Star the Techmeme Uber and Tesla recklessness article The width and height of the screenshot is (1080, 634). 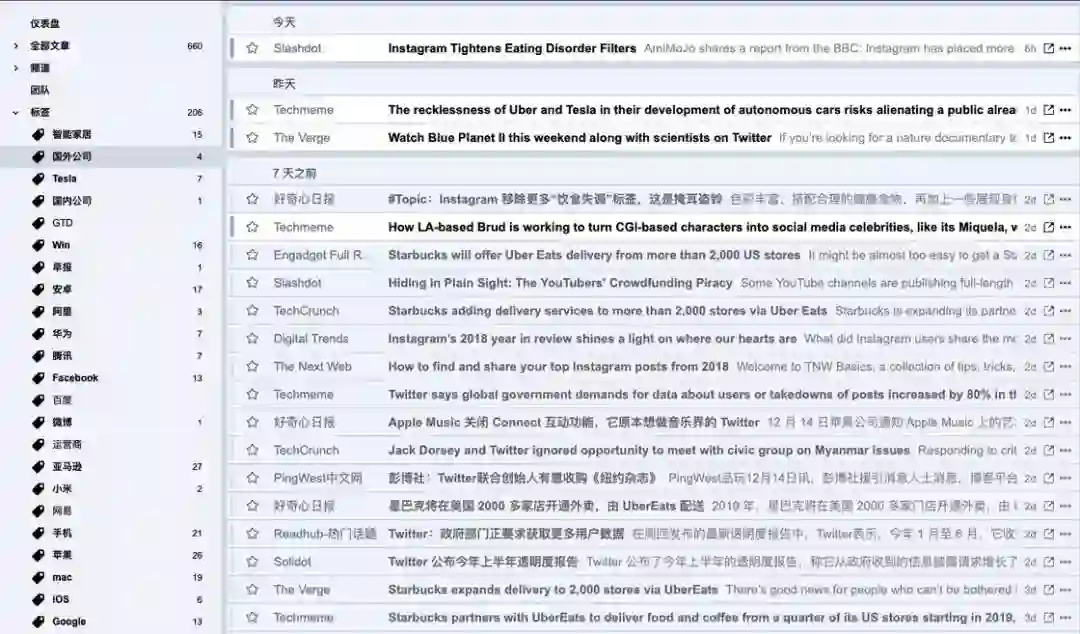pos(252,110)
